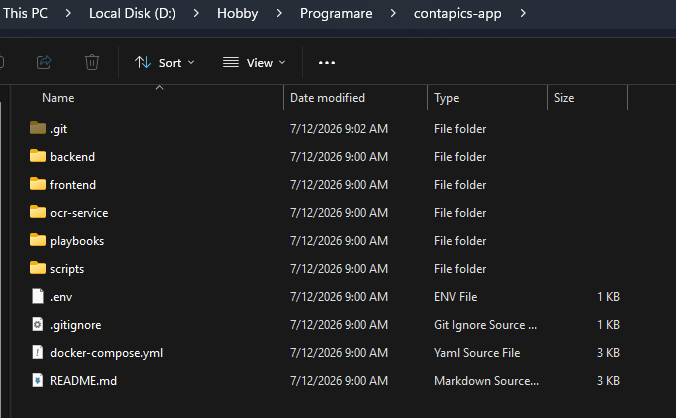This screenshot has height=418, width=676.
Task: Select the file name ocr-service
Action: 79,212
